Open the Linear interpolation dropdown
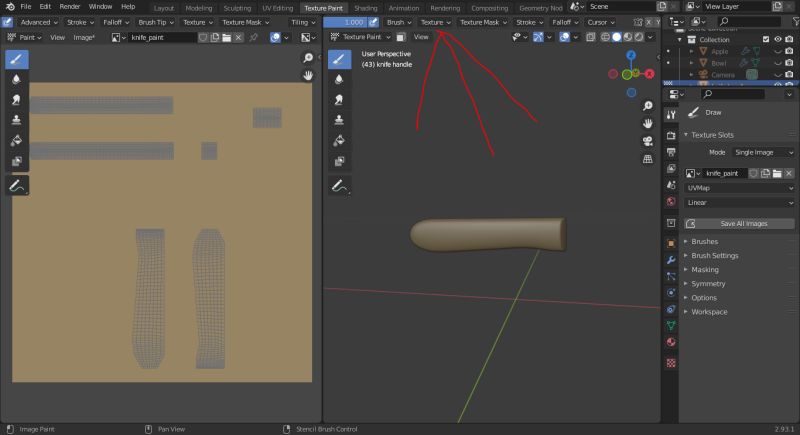The height and width of the screenshot is (435, 800). tap(739, 203)
